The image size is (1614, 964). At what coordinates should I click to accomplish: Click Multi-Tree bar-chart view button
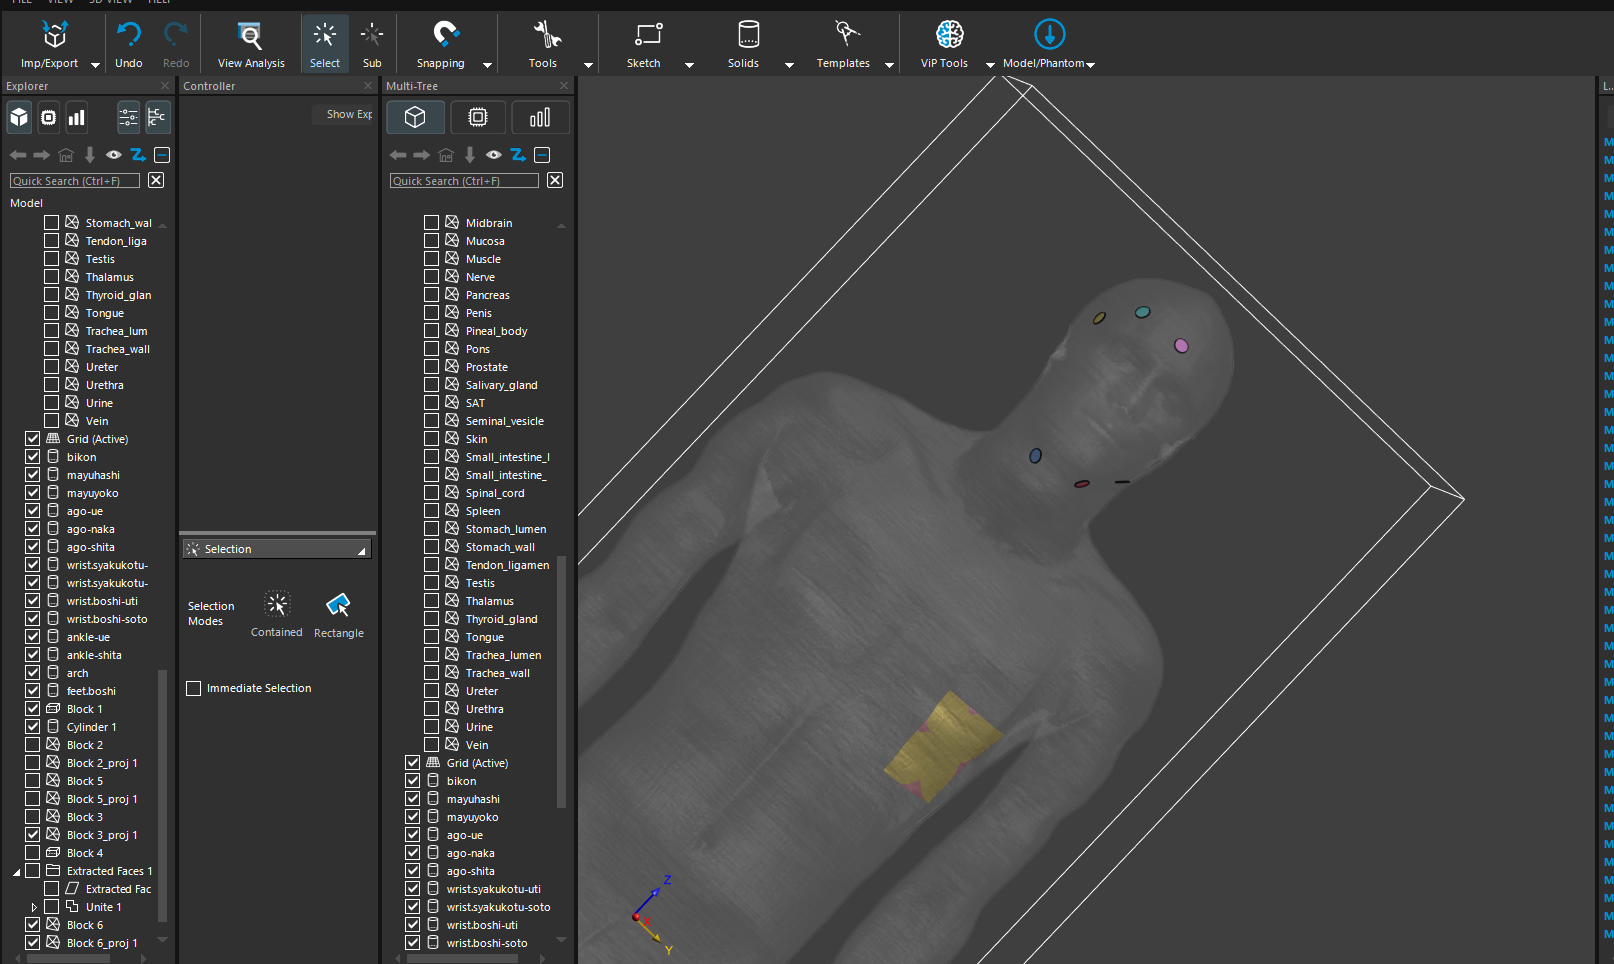pyautogui.click(x=540, y=118)
